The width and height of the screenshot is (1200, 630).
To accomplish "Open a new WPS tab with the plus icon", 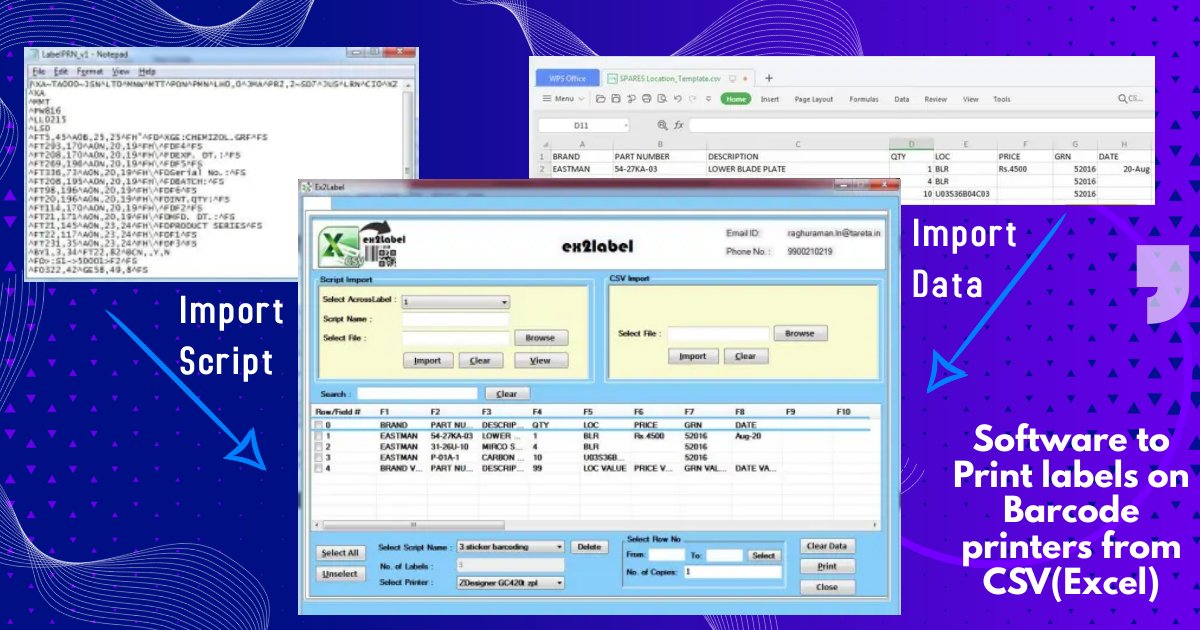I will [x=769, y=78].
